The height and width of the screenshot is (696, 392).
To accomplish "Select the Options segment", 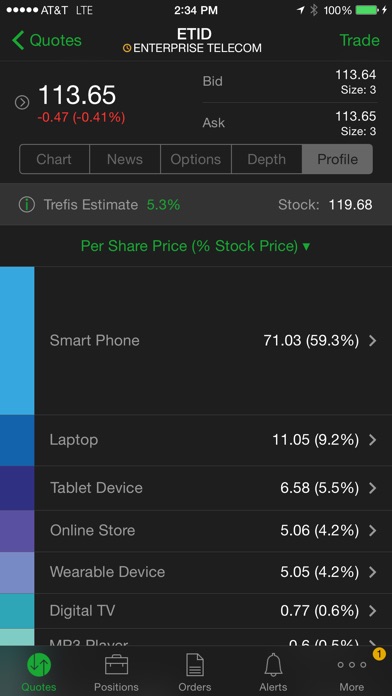I will click(x=196, y=159).
